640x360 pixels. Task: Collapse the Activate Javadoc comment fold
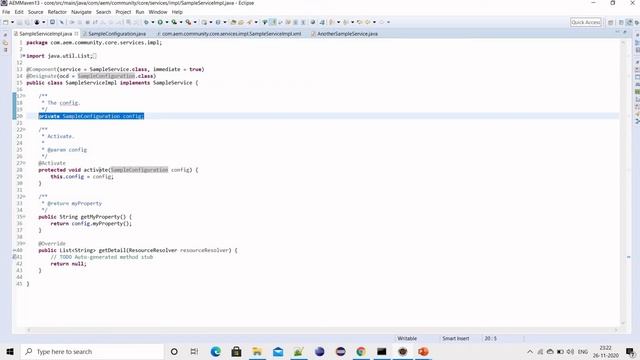tap(24, 129)
